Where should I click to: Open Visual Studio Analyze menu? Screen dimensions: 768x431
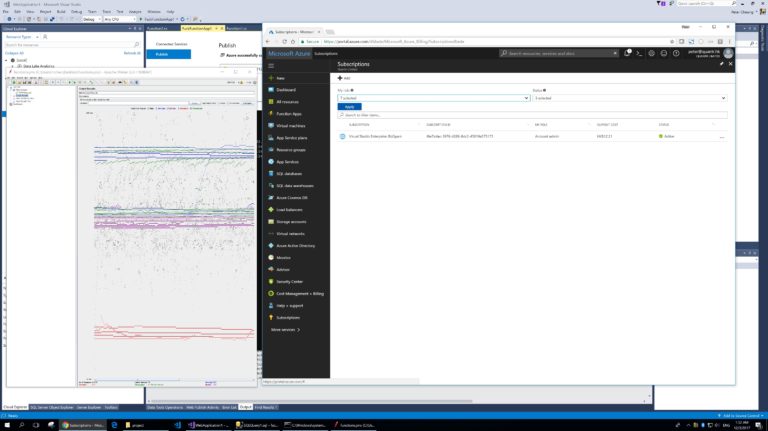pos(135,11)
